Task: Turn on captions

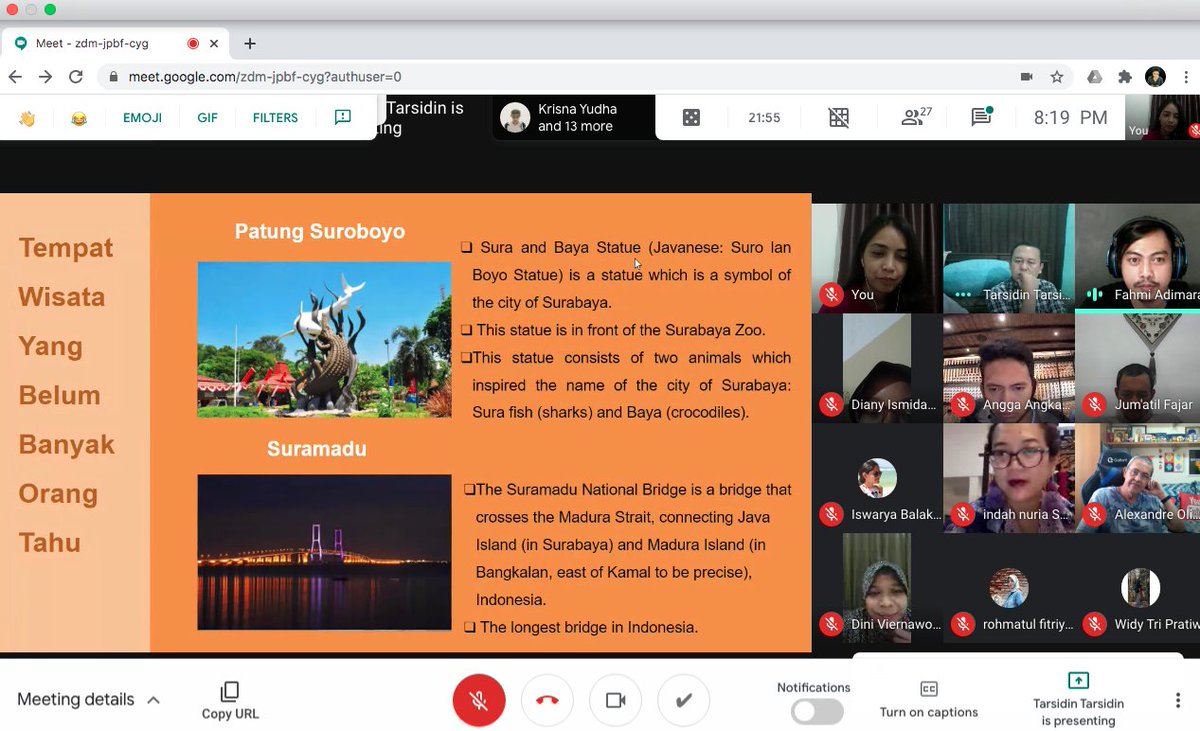Action: click(928, 700)
